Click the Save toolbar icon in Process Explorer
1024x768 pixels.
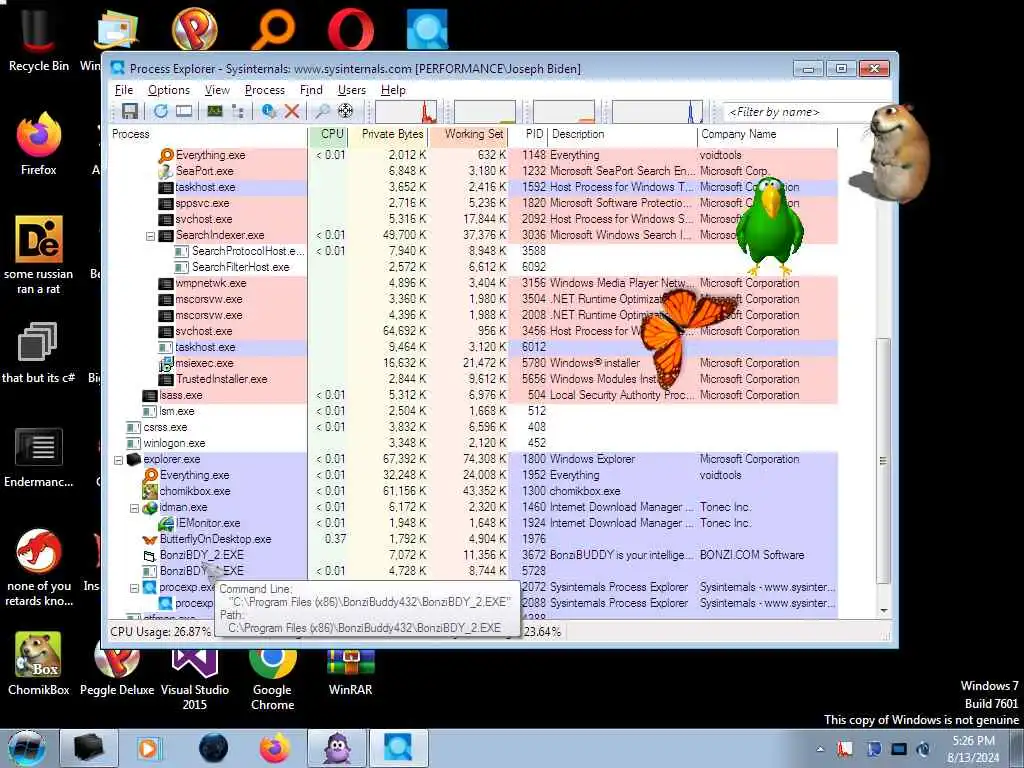129,112
